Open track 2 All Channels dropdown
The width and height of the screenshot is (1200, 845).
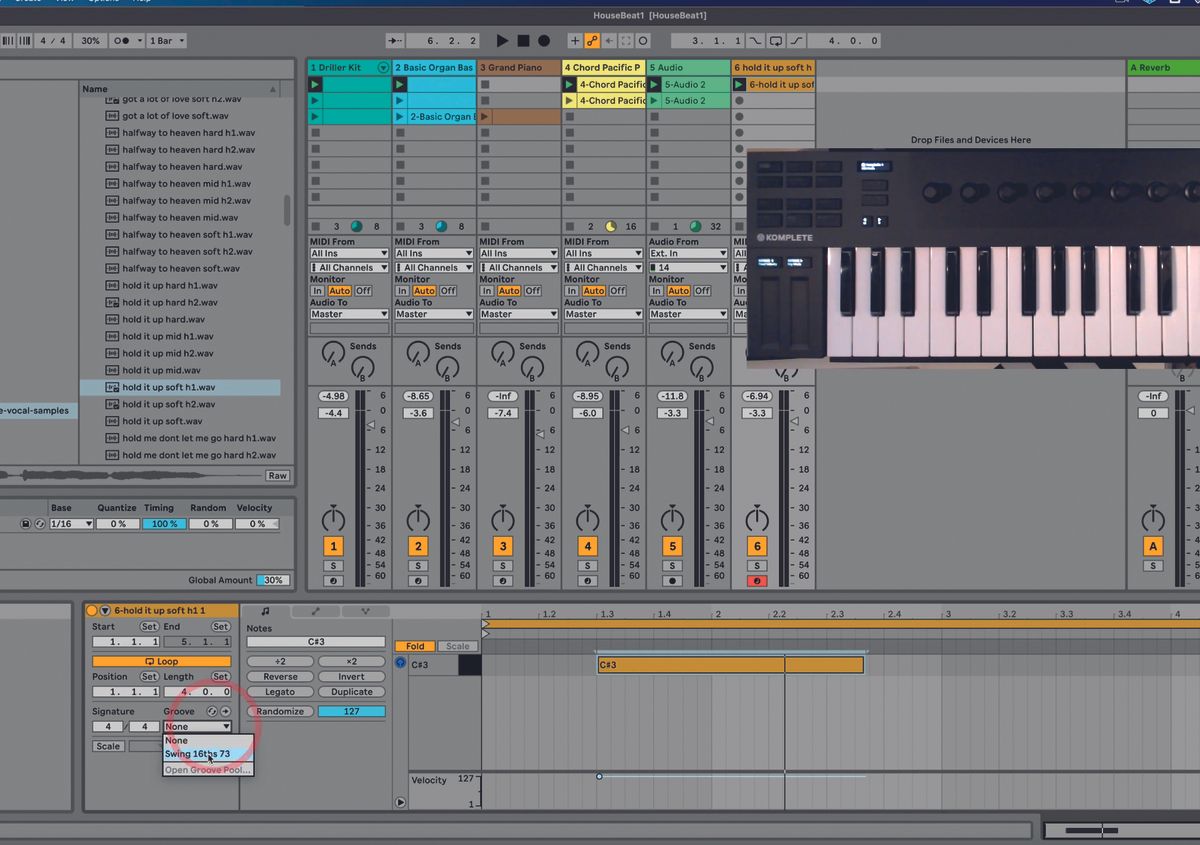433,268
